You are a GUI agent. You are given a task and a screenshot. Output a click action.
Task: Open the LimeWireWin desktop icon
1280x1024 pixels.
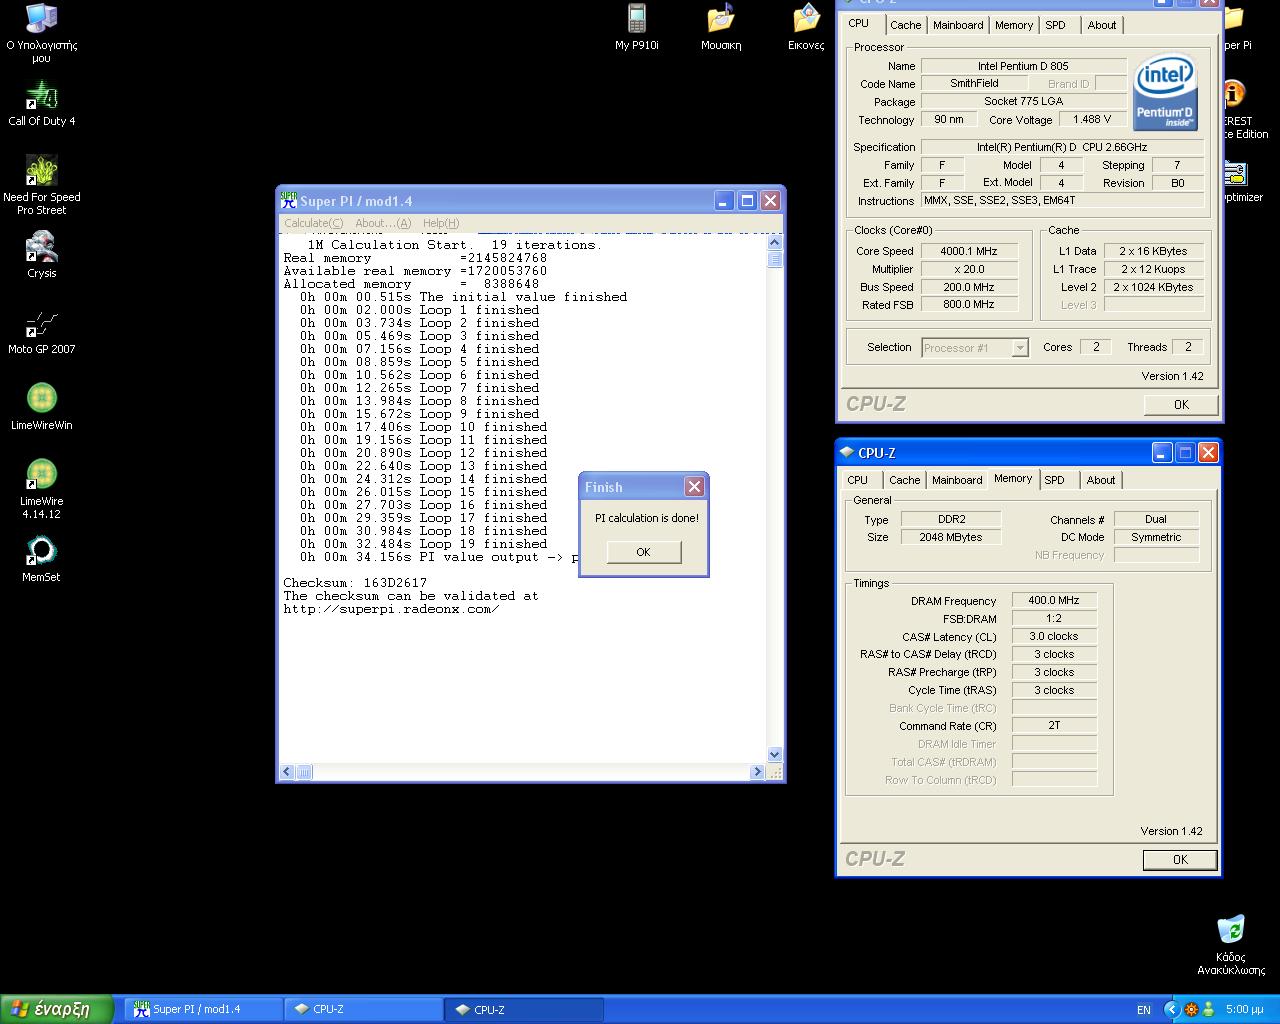(41, 406)
